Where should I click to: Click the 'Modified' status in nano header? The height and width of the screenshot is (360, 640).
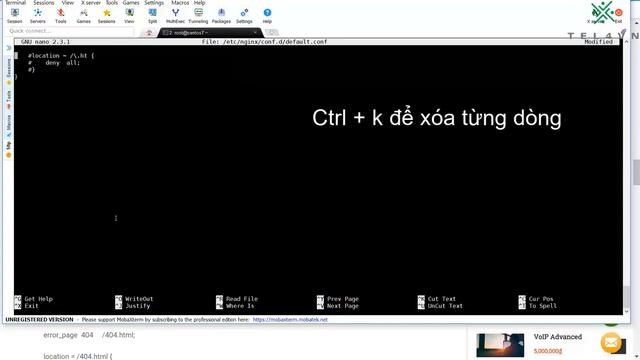(598, 42)
